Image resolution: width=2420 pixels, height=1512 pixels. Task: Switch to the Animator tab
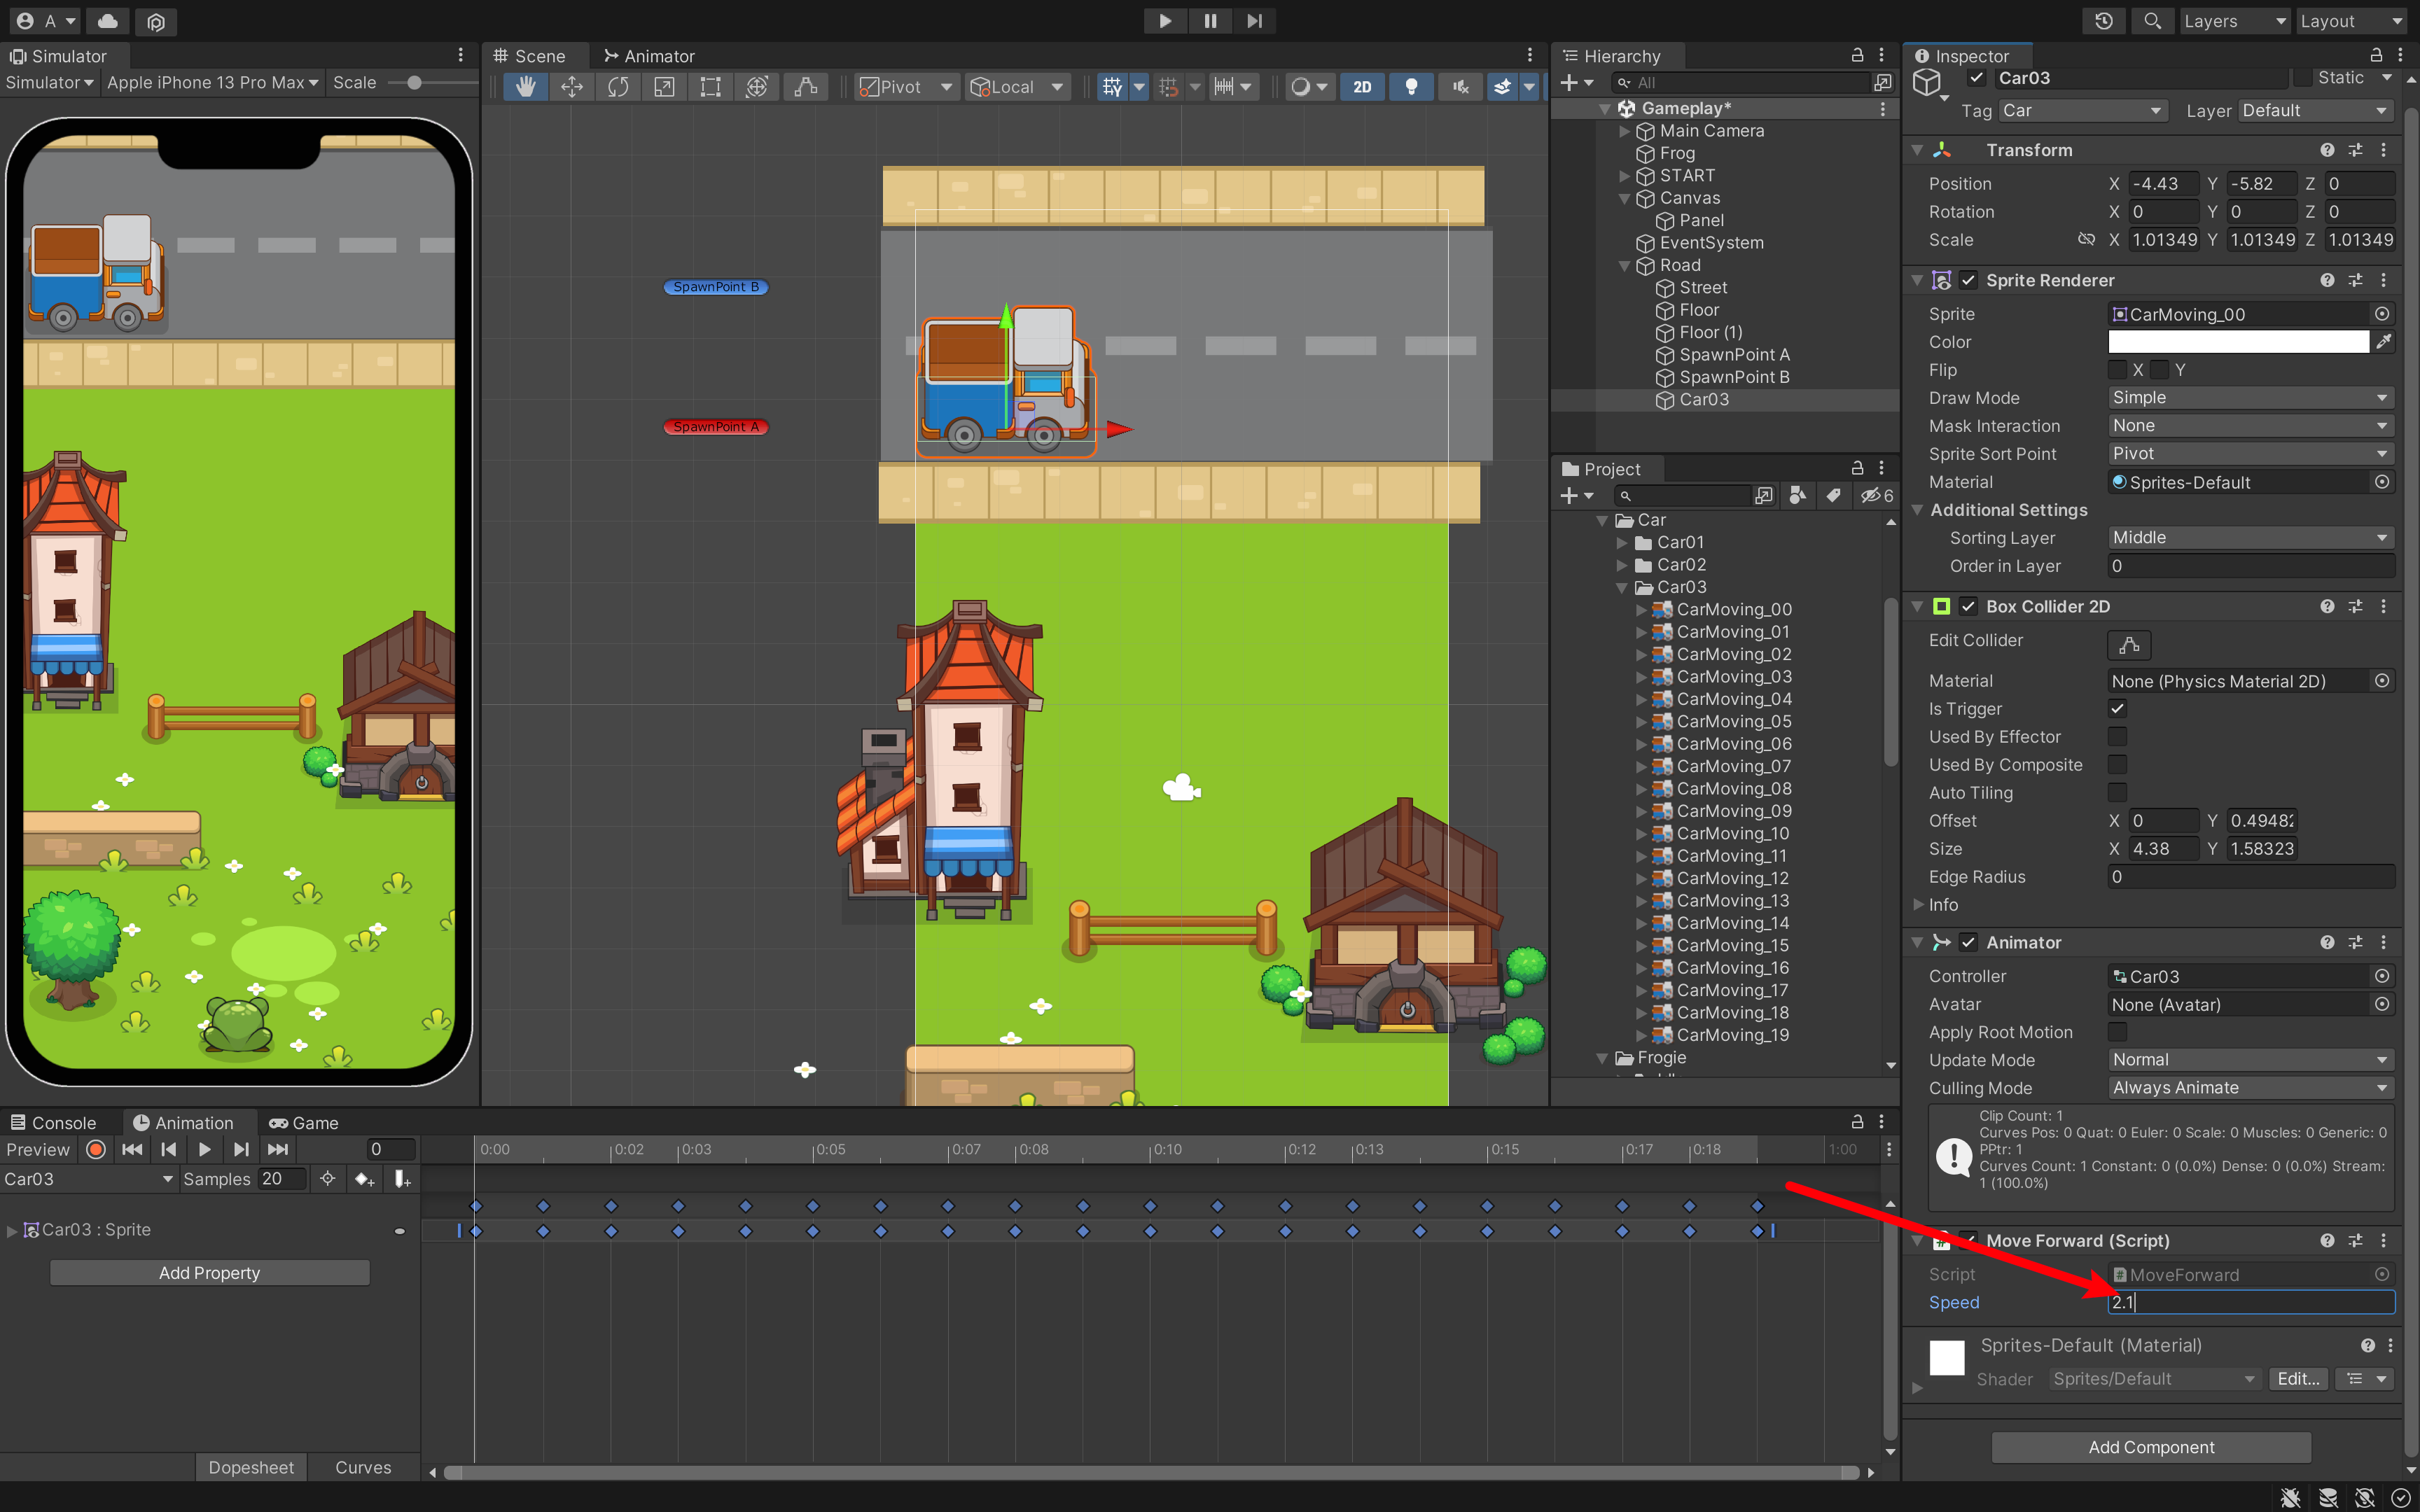(x=649, y=56)
